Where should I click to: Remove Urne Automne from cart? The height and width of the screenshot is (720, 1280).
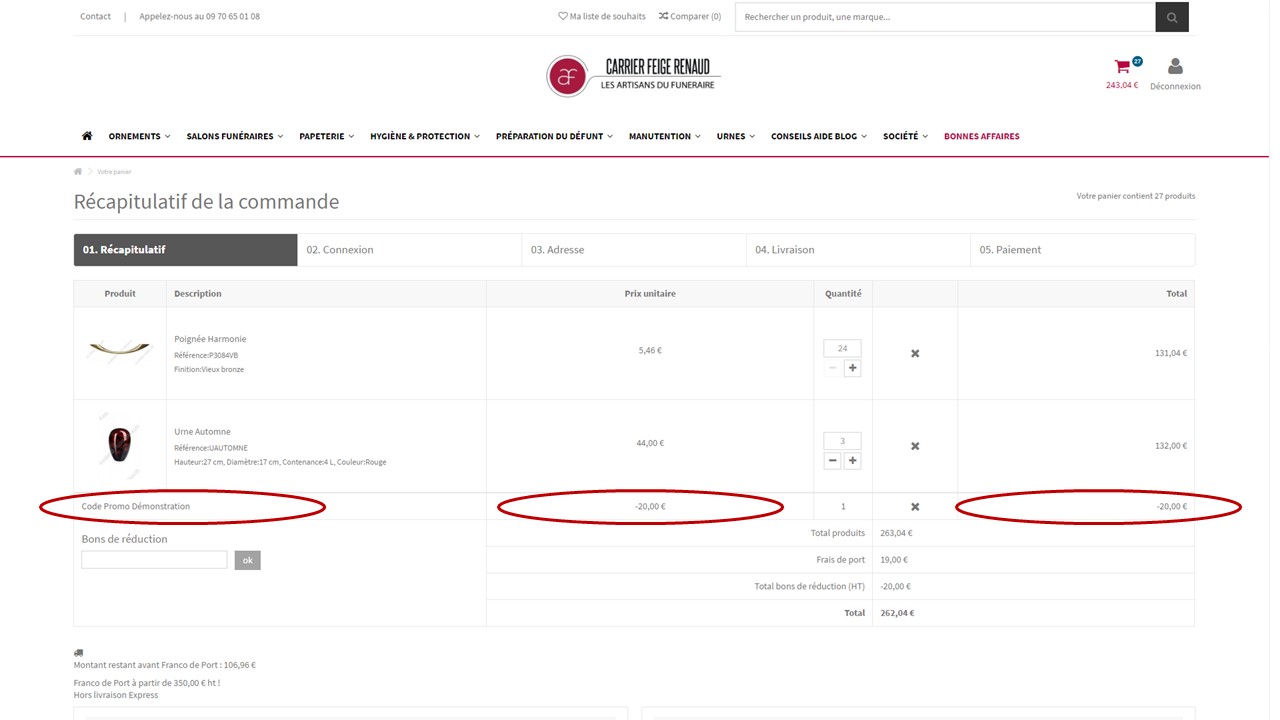tap(915, 446)
